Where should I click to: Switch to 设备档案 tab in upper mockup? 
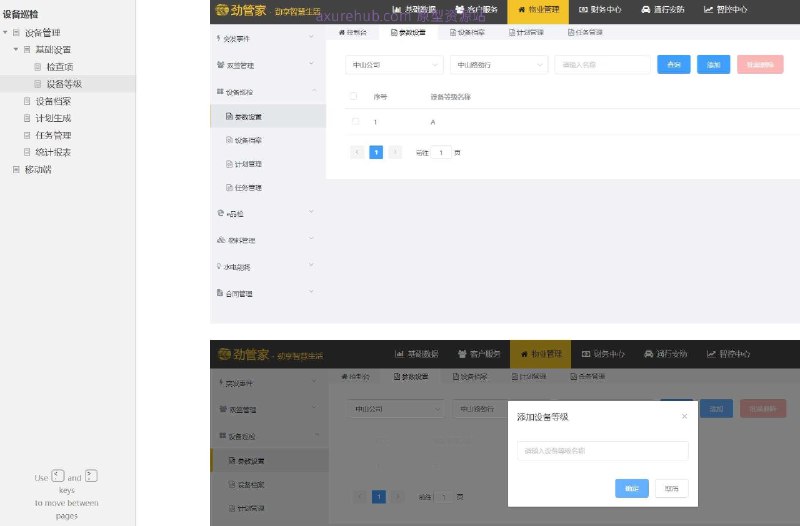[467, 32]
